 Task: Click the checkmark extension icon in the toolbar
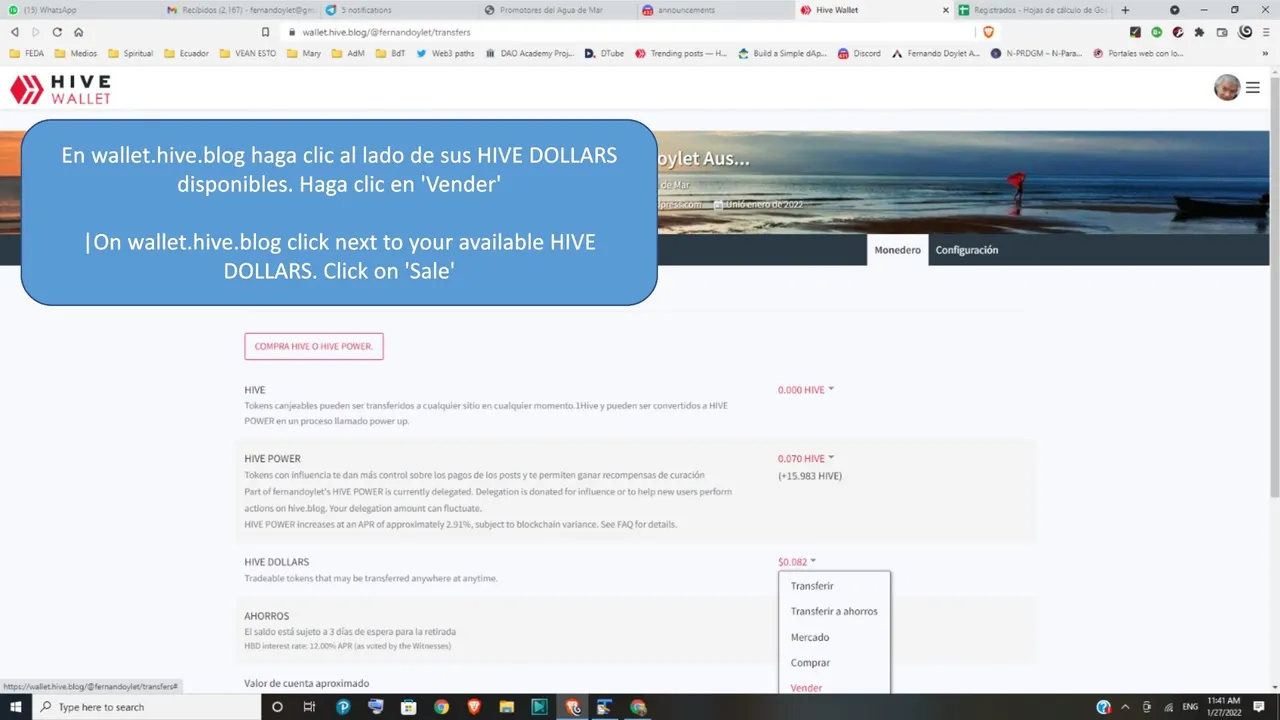[x=1135, y=32]
